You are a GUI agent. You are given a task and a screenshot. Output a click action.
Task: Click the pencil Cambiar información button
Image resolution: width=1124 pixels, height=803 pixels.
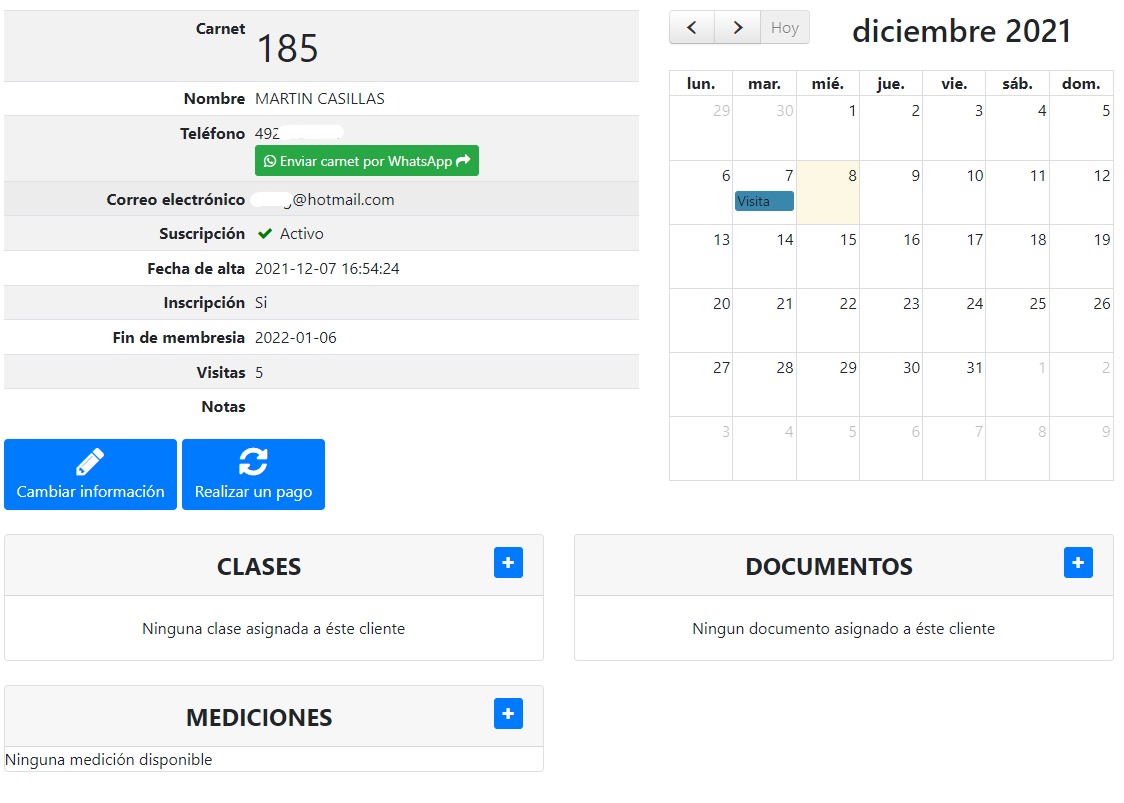[x=90, y=475]
